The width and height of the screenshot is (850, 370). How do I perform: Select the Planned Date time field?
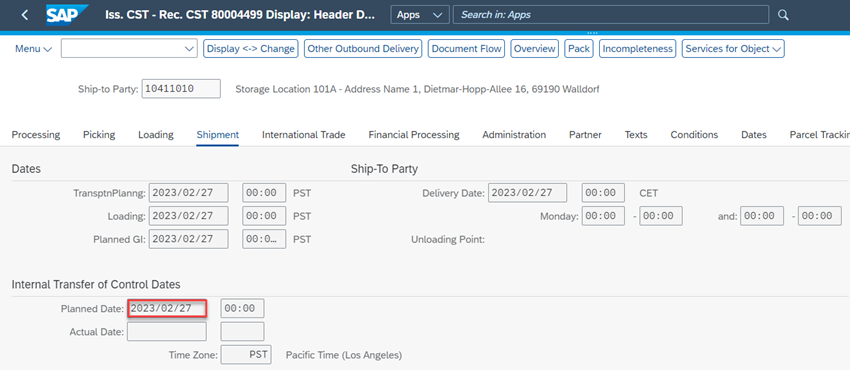point(242,308)
